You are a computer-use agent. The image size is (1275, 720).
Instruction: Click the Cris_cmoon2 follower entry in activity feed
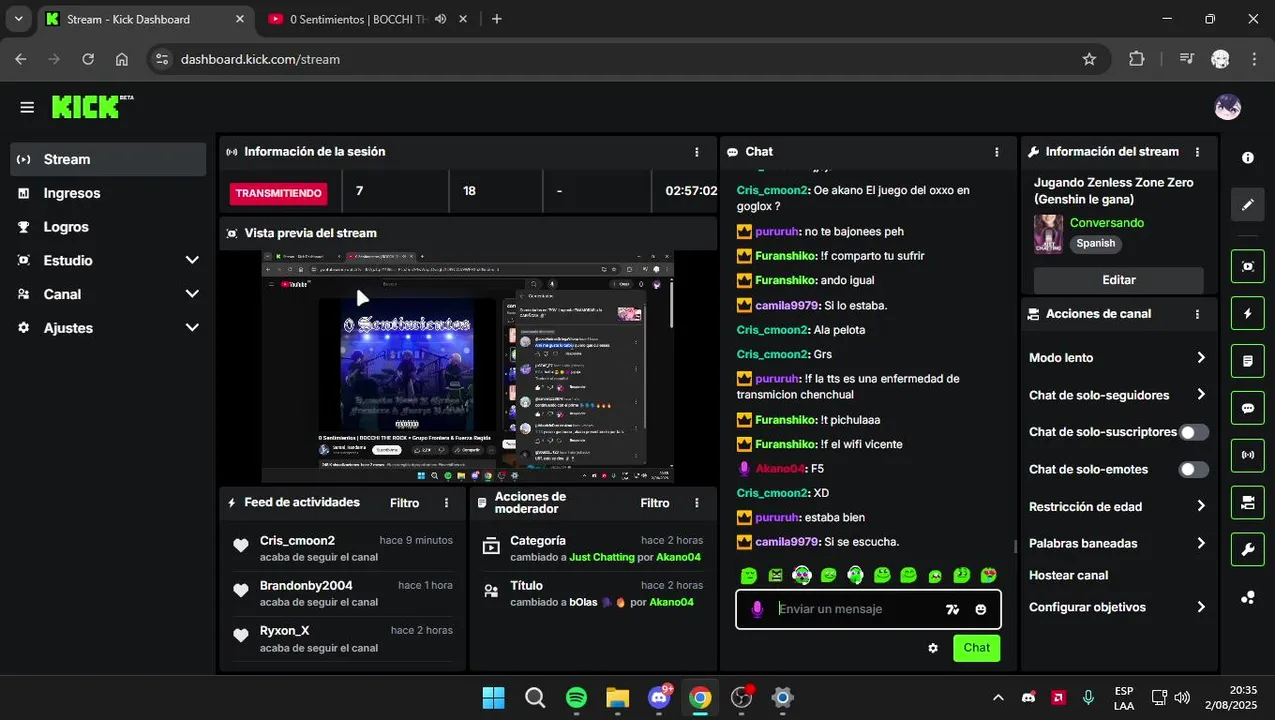coord(343,548)
